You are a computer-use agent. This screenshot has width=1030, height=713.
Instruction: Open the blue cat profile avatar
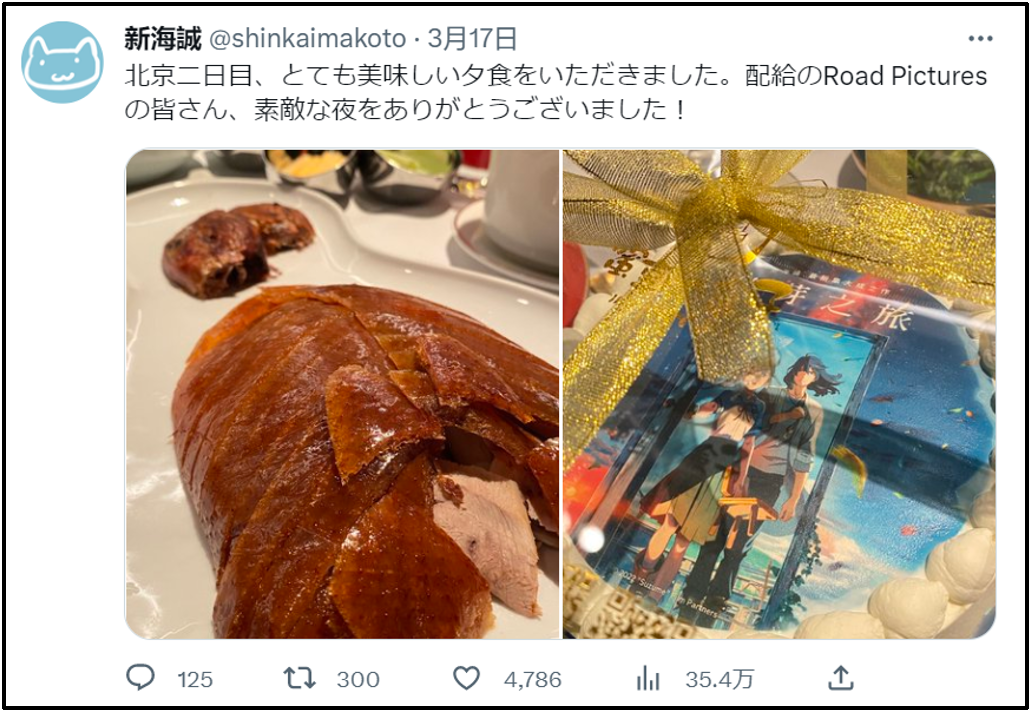pyautogui.click(x=62, y=62)
